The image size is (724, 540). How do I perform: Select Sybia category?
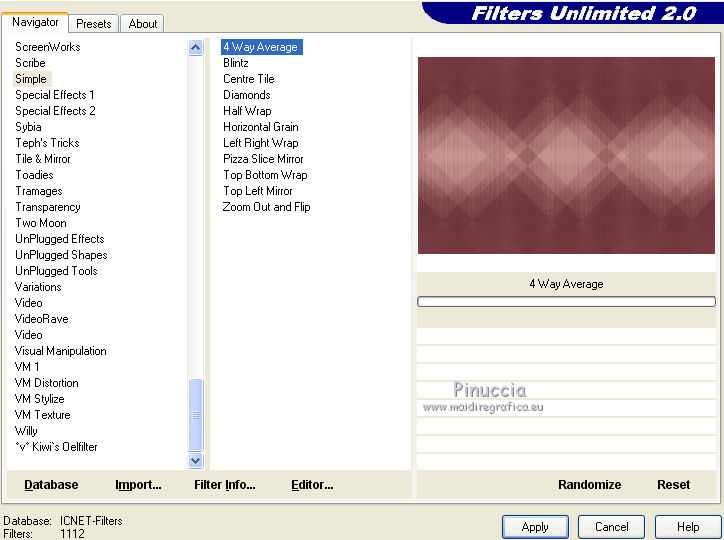point(28,126)
